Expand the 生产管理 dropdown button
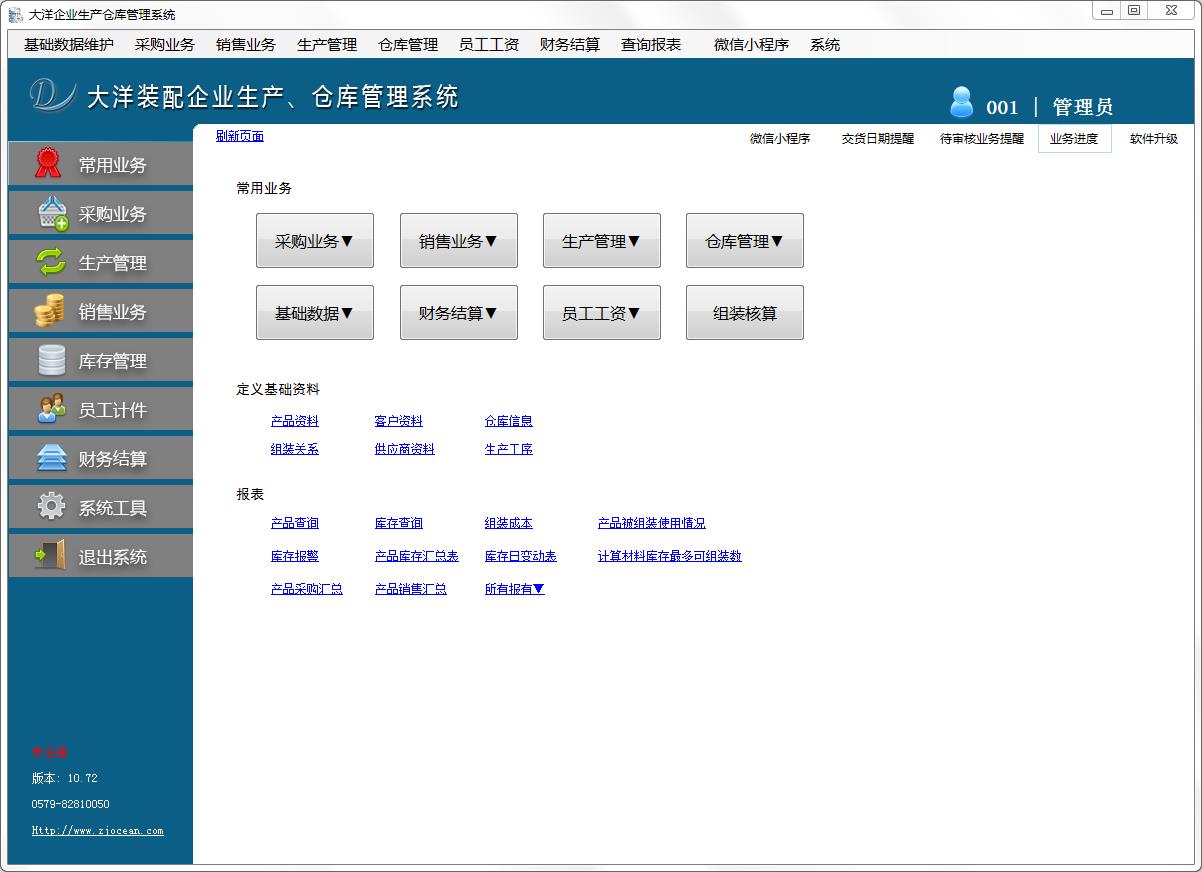Viewport: 1202px width, 872px height. pos(602,240)
